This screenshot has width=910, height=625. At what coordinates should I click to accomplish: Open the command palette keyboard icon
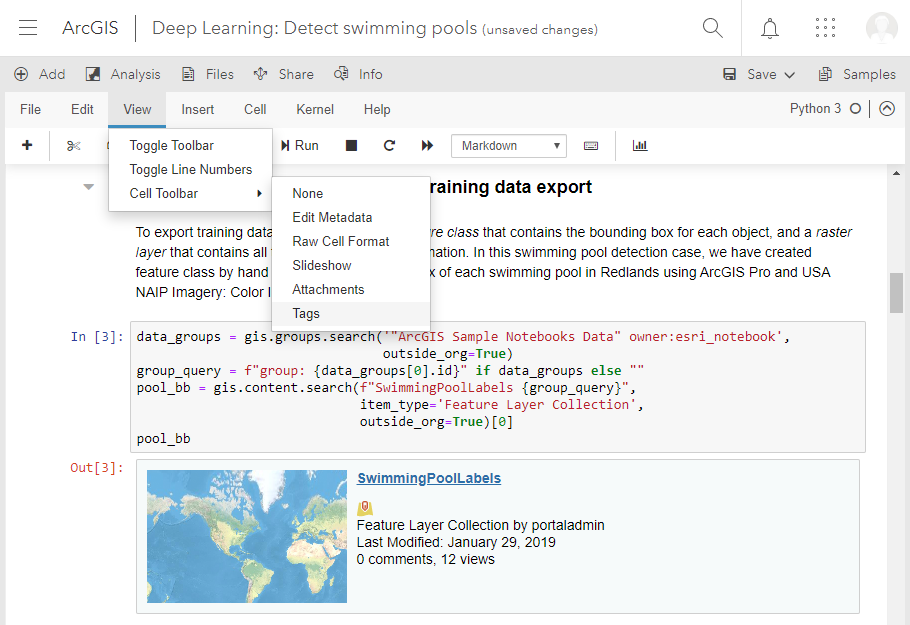[591, 146]
